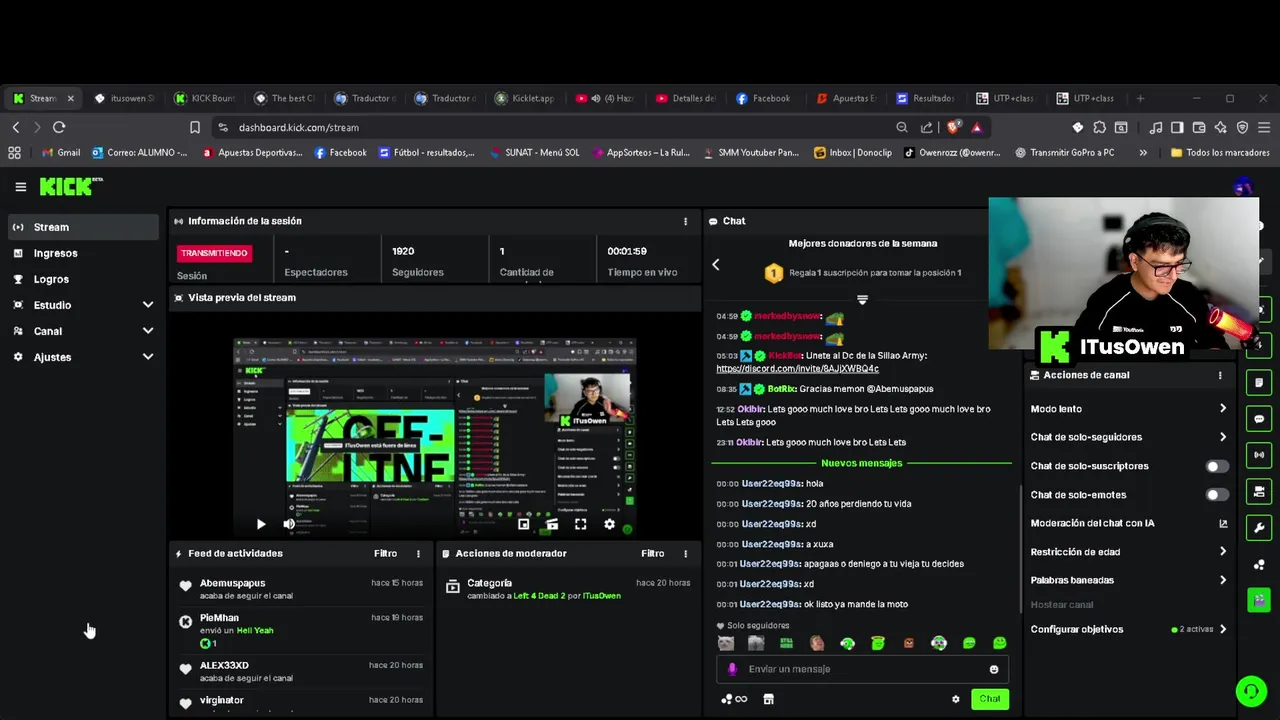This screenshot has width=1280, height=720.
Task: Click ALEX33XD follow entry in activity feed
Action: [300, 671]
